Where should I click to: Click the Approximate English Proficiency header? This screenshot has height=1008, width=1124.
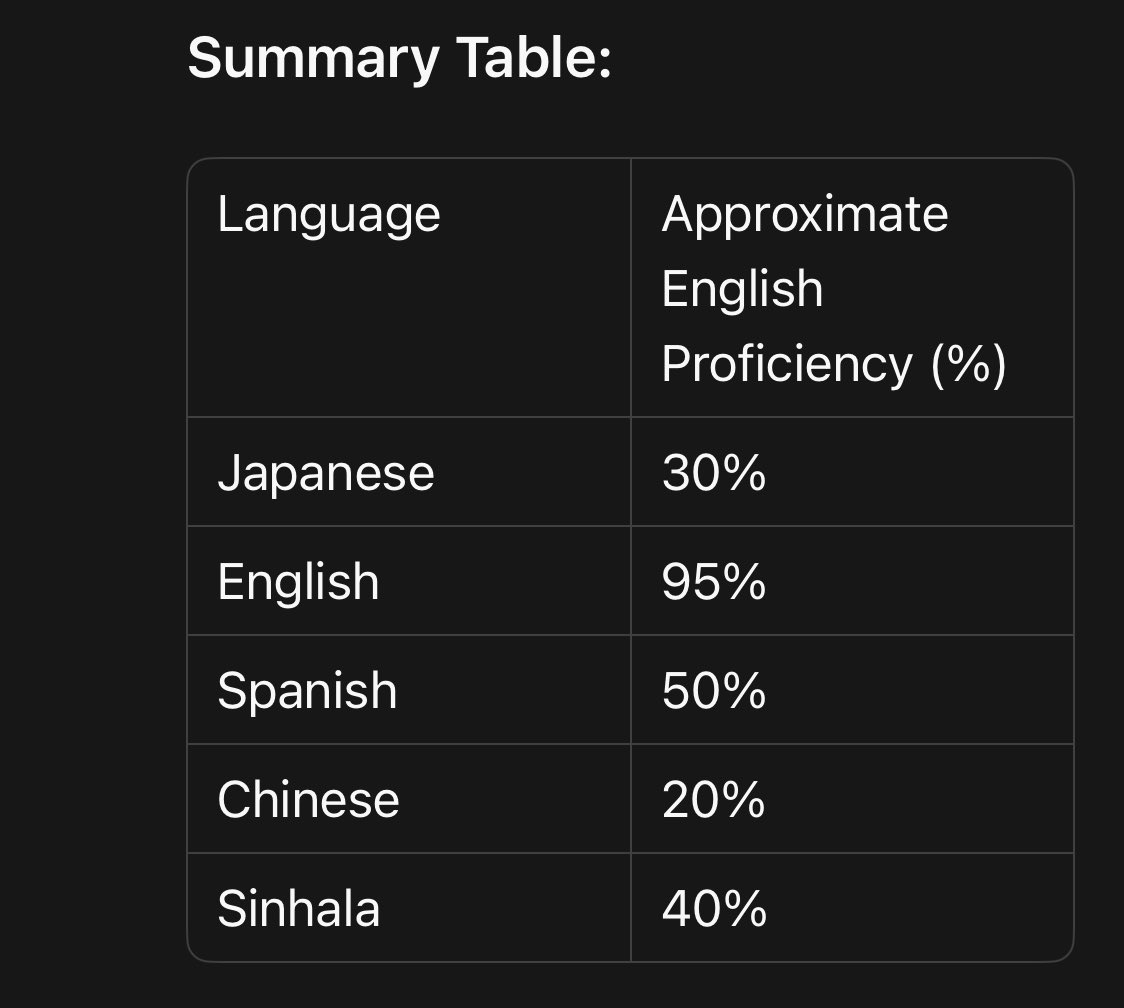click(x=834, y=289)
